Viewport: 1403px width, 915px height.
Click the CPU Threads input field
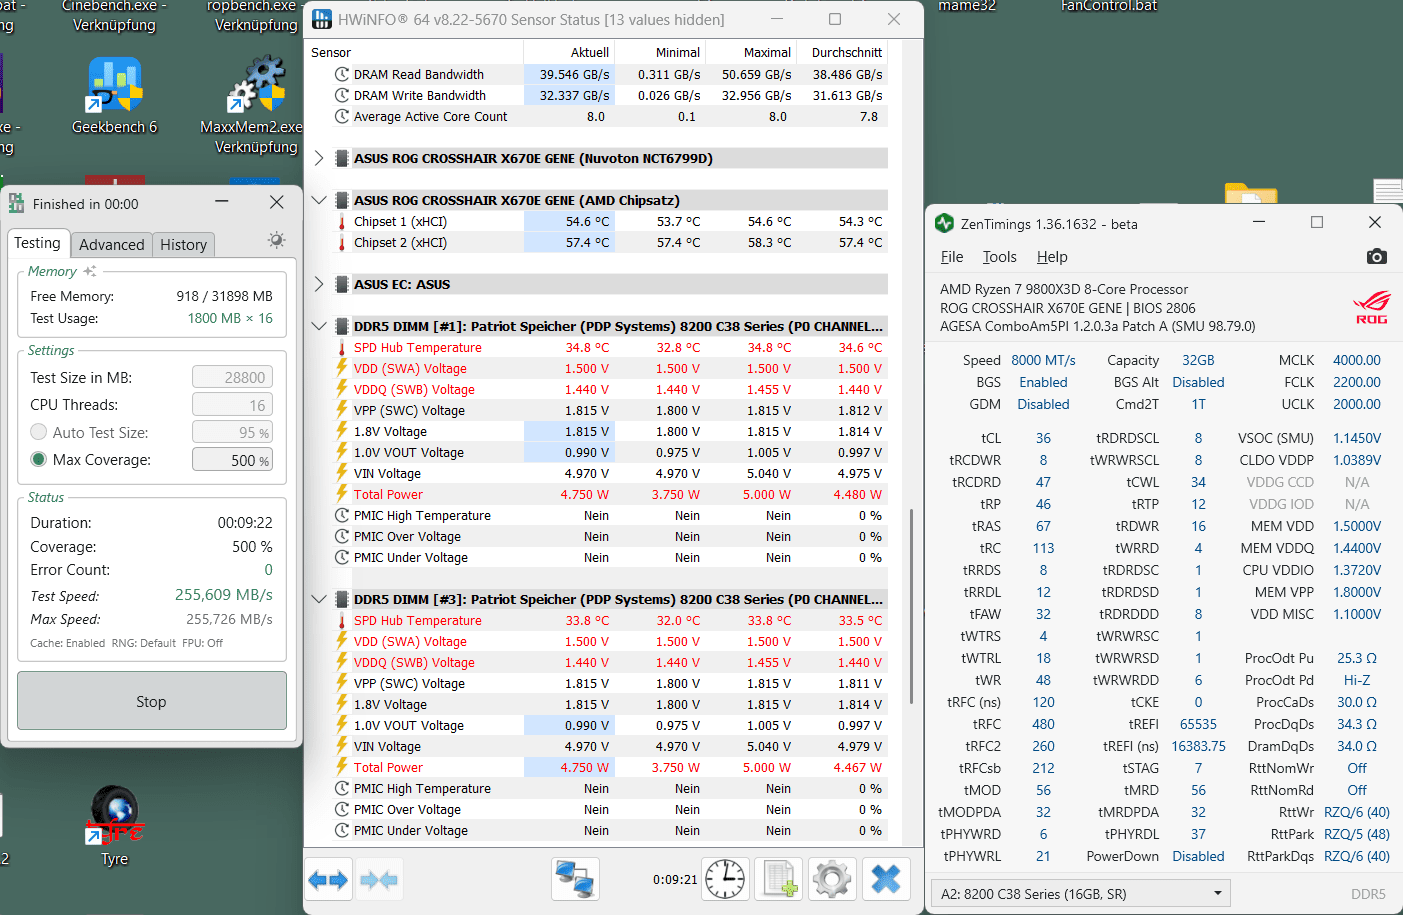click(233, 405)
